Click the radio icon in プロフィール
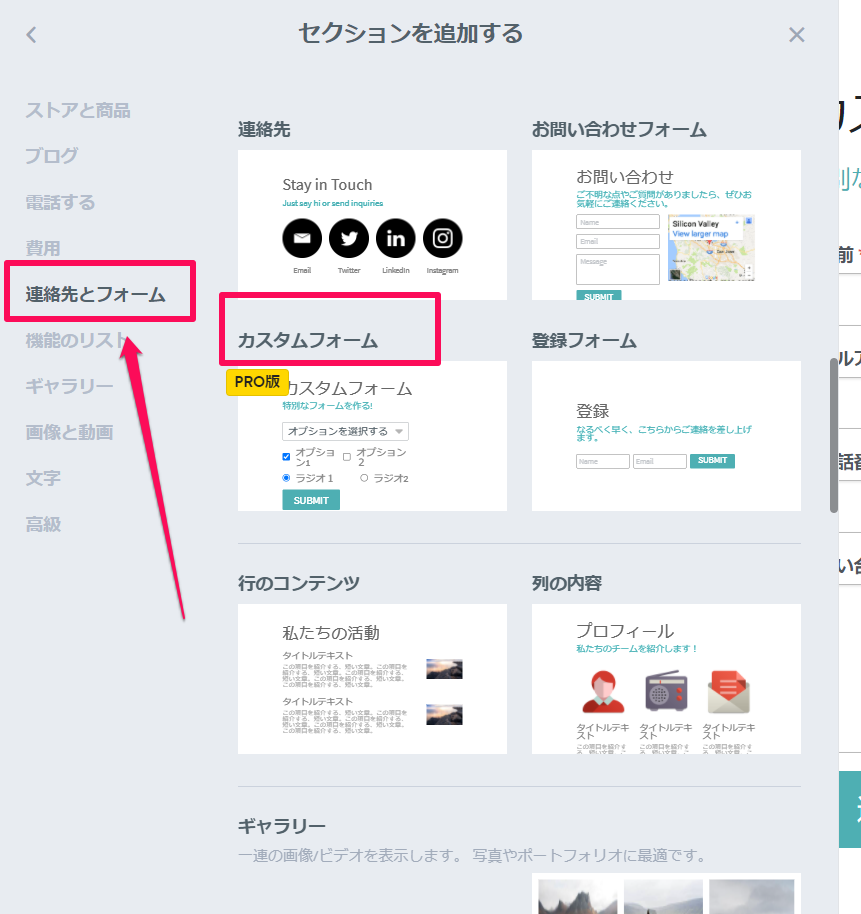861x914 pixels. (x=666, y=691)
